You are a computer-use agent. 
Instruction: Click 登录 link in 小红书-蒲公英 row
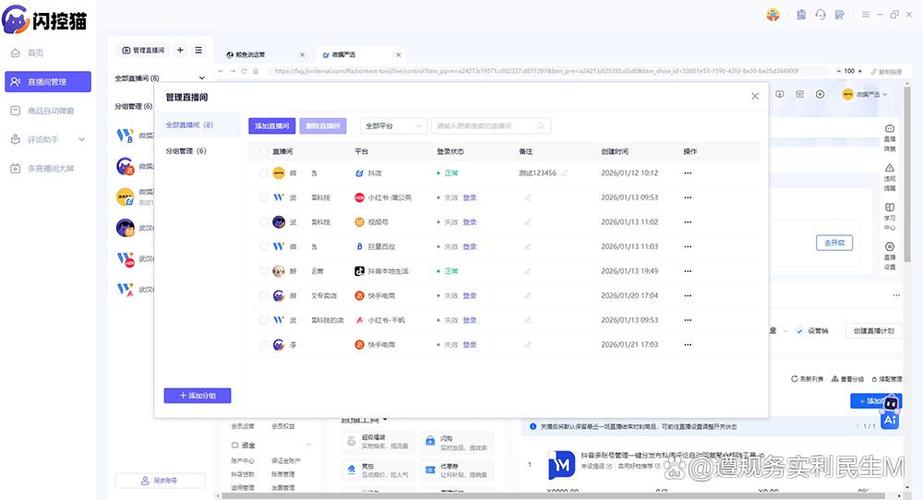[x=470, y=198]
